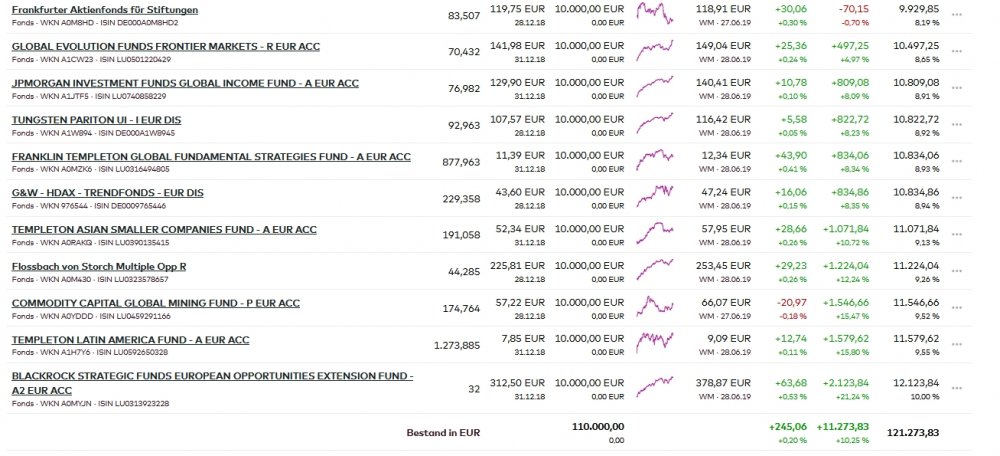The height and width of the screenshot is (456, 1000).
Task: Click the Tungsten Pariton UI fund name
Action: click(x=96, y=120)
